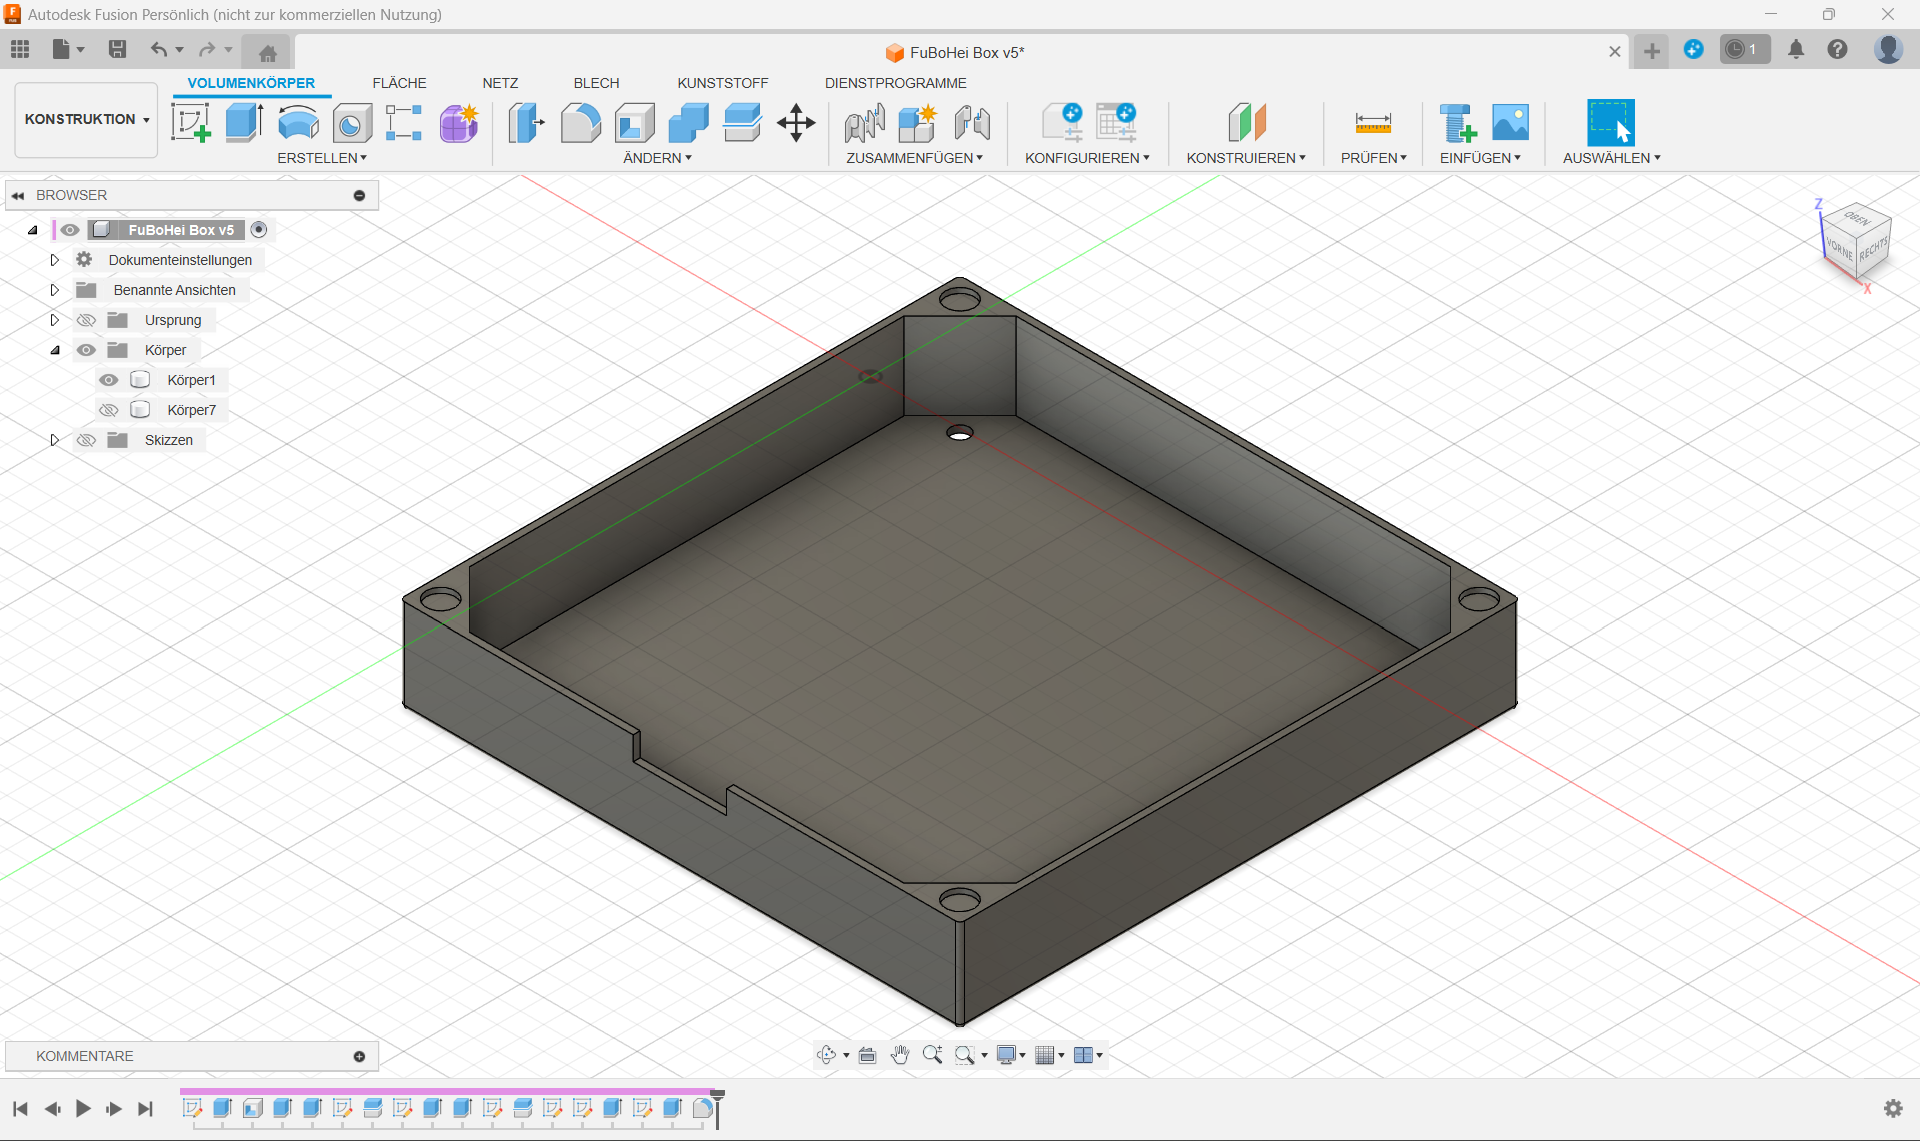Screen dimensions: 1920x1141
Task: Select the Fillet tool icon
Action: click(x=580, y=123)
